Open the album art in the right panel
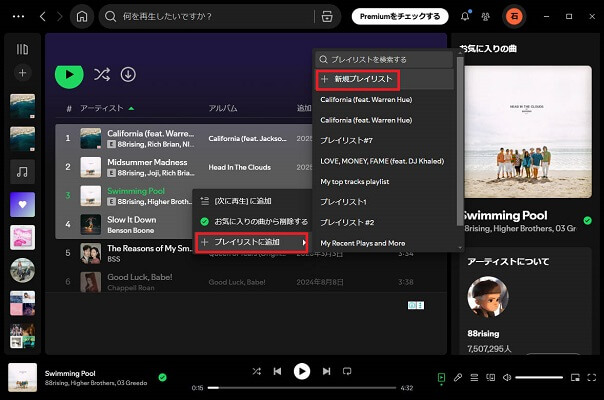Screen dimensions: 604x400 (528, 132)
